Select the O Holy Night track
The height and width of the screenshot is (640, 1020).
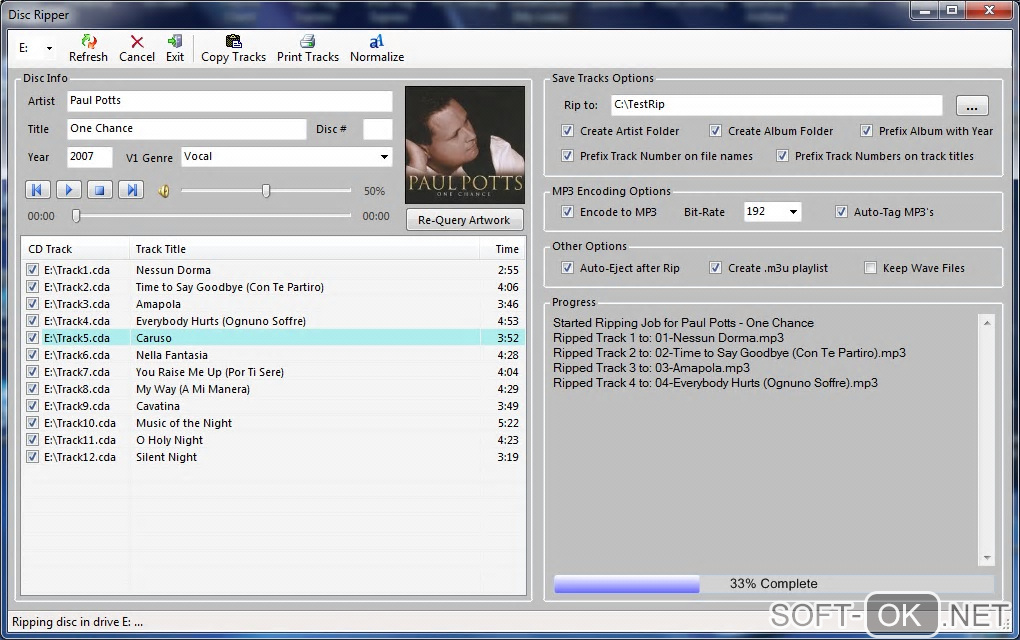(273, 440)
